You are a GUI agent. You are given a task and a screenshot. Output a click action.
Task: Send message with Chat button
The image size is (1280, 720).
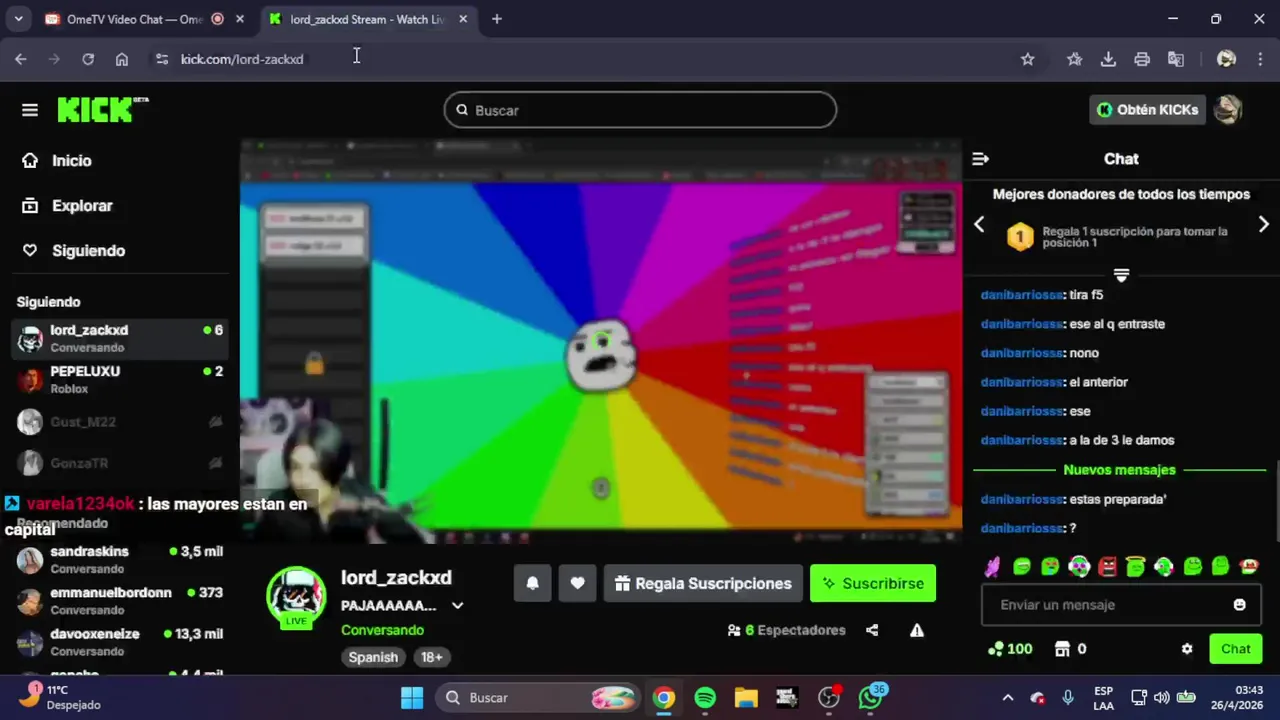click(x=1235, y=649)
